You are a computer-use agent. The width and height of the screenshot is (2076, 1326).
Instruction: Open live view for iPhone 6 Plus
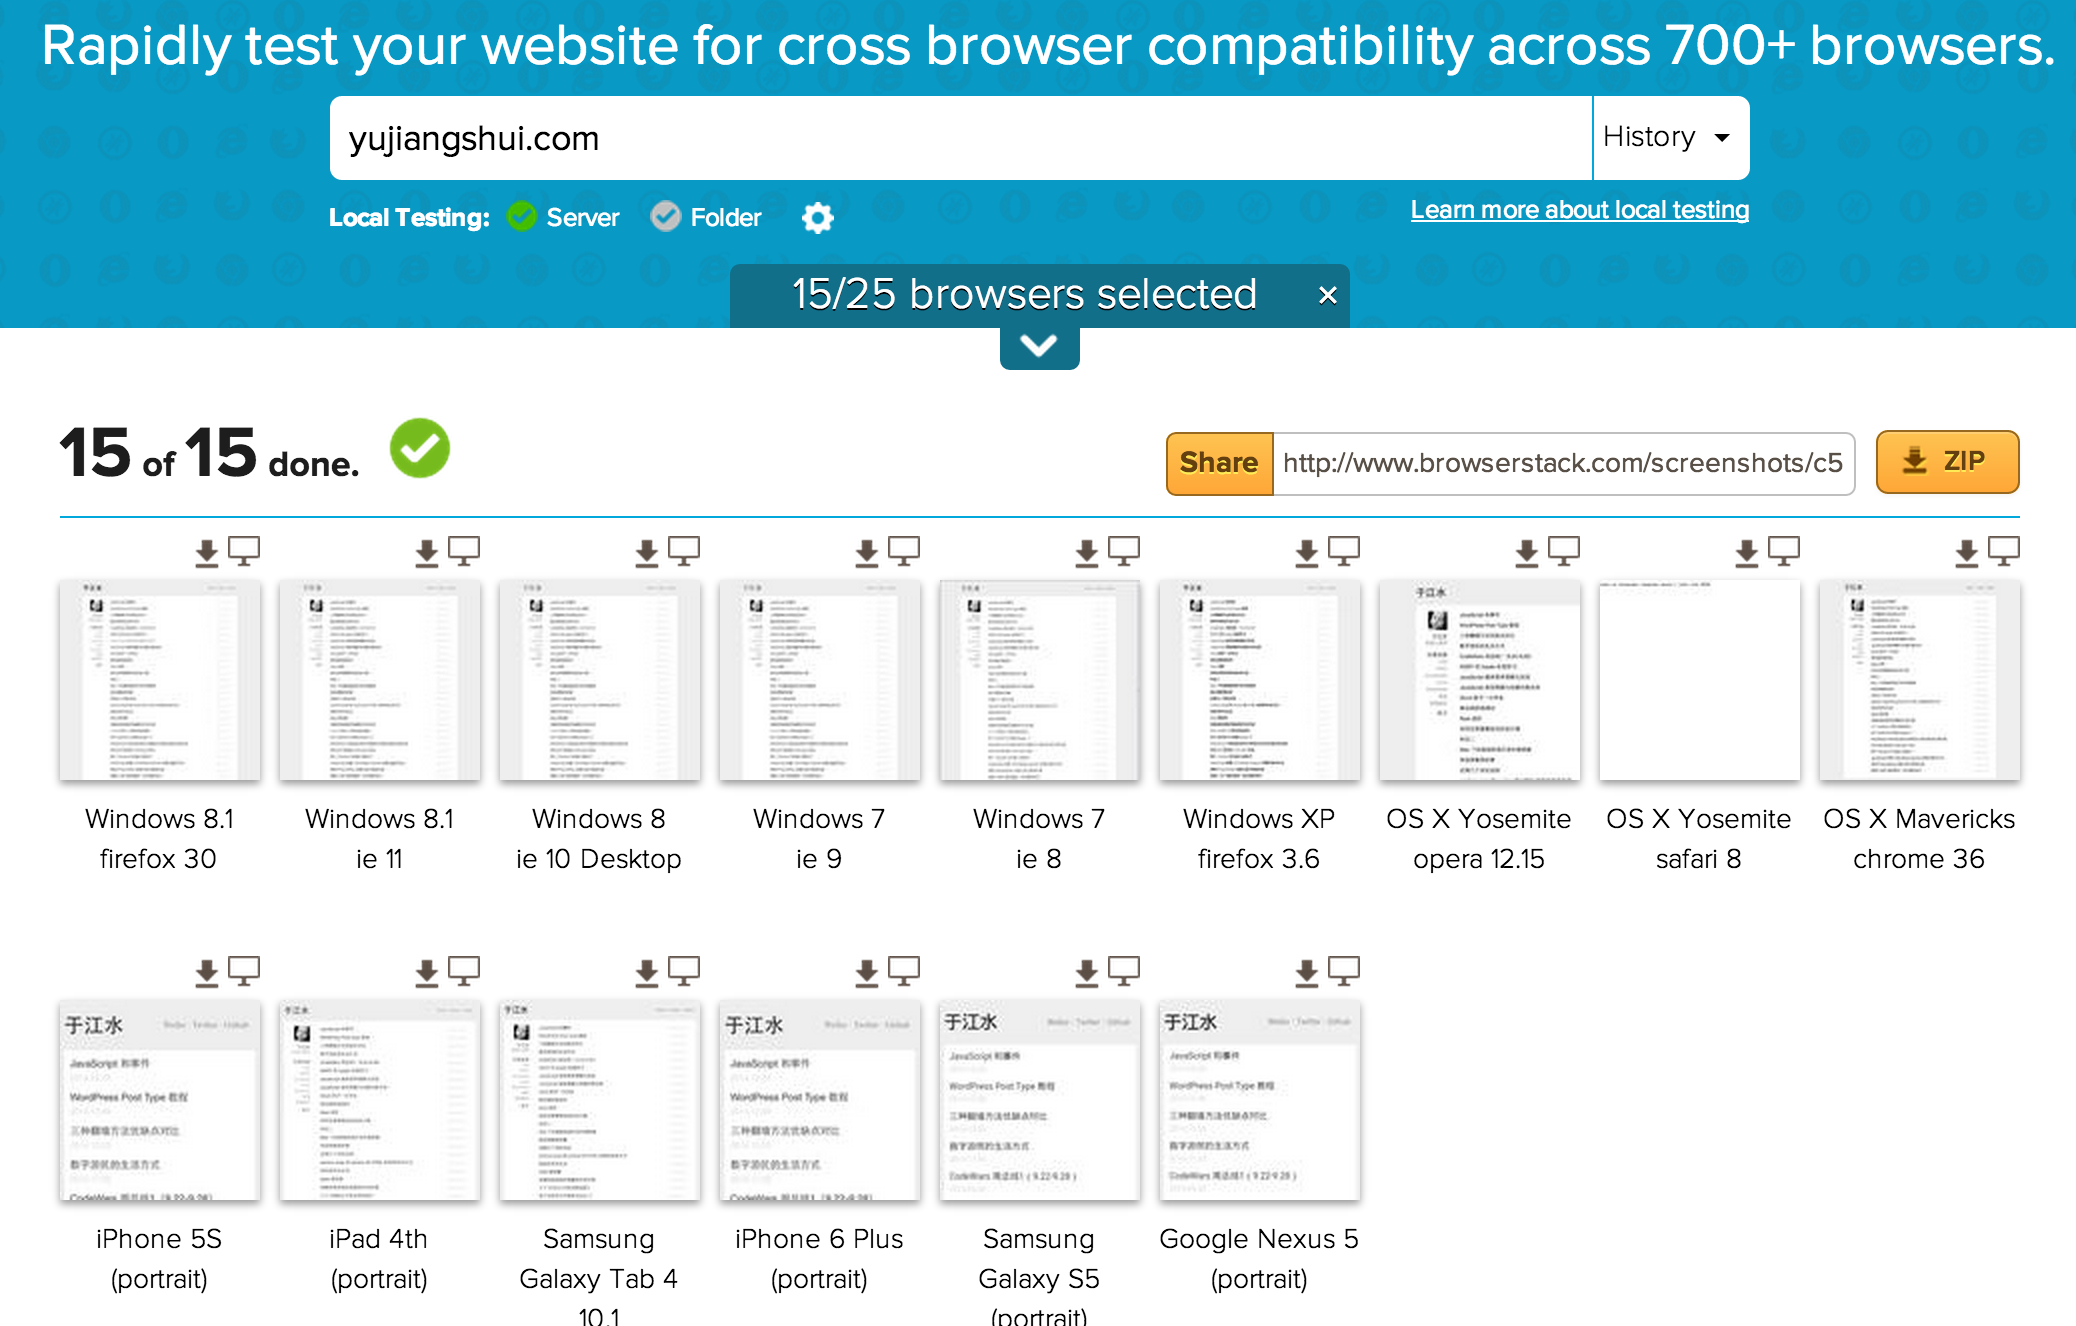904,971
